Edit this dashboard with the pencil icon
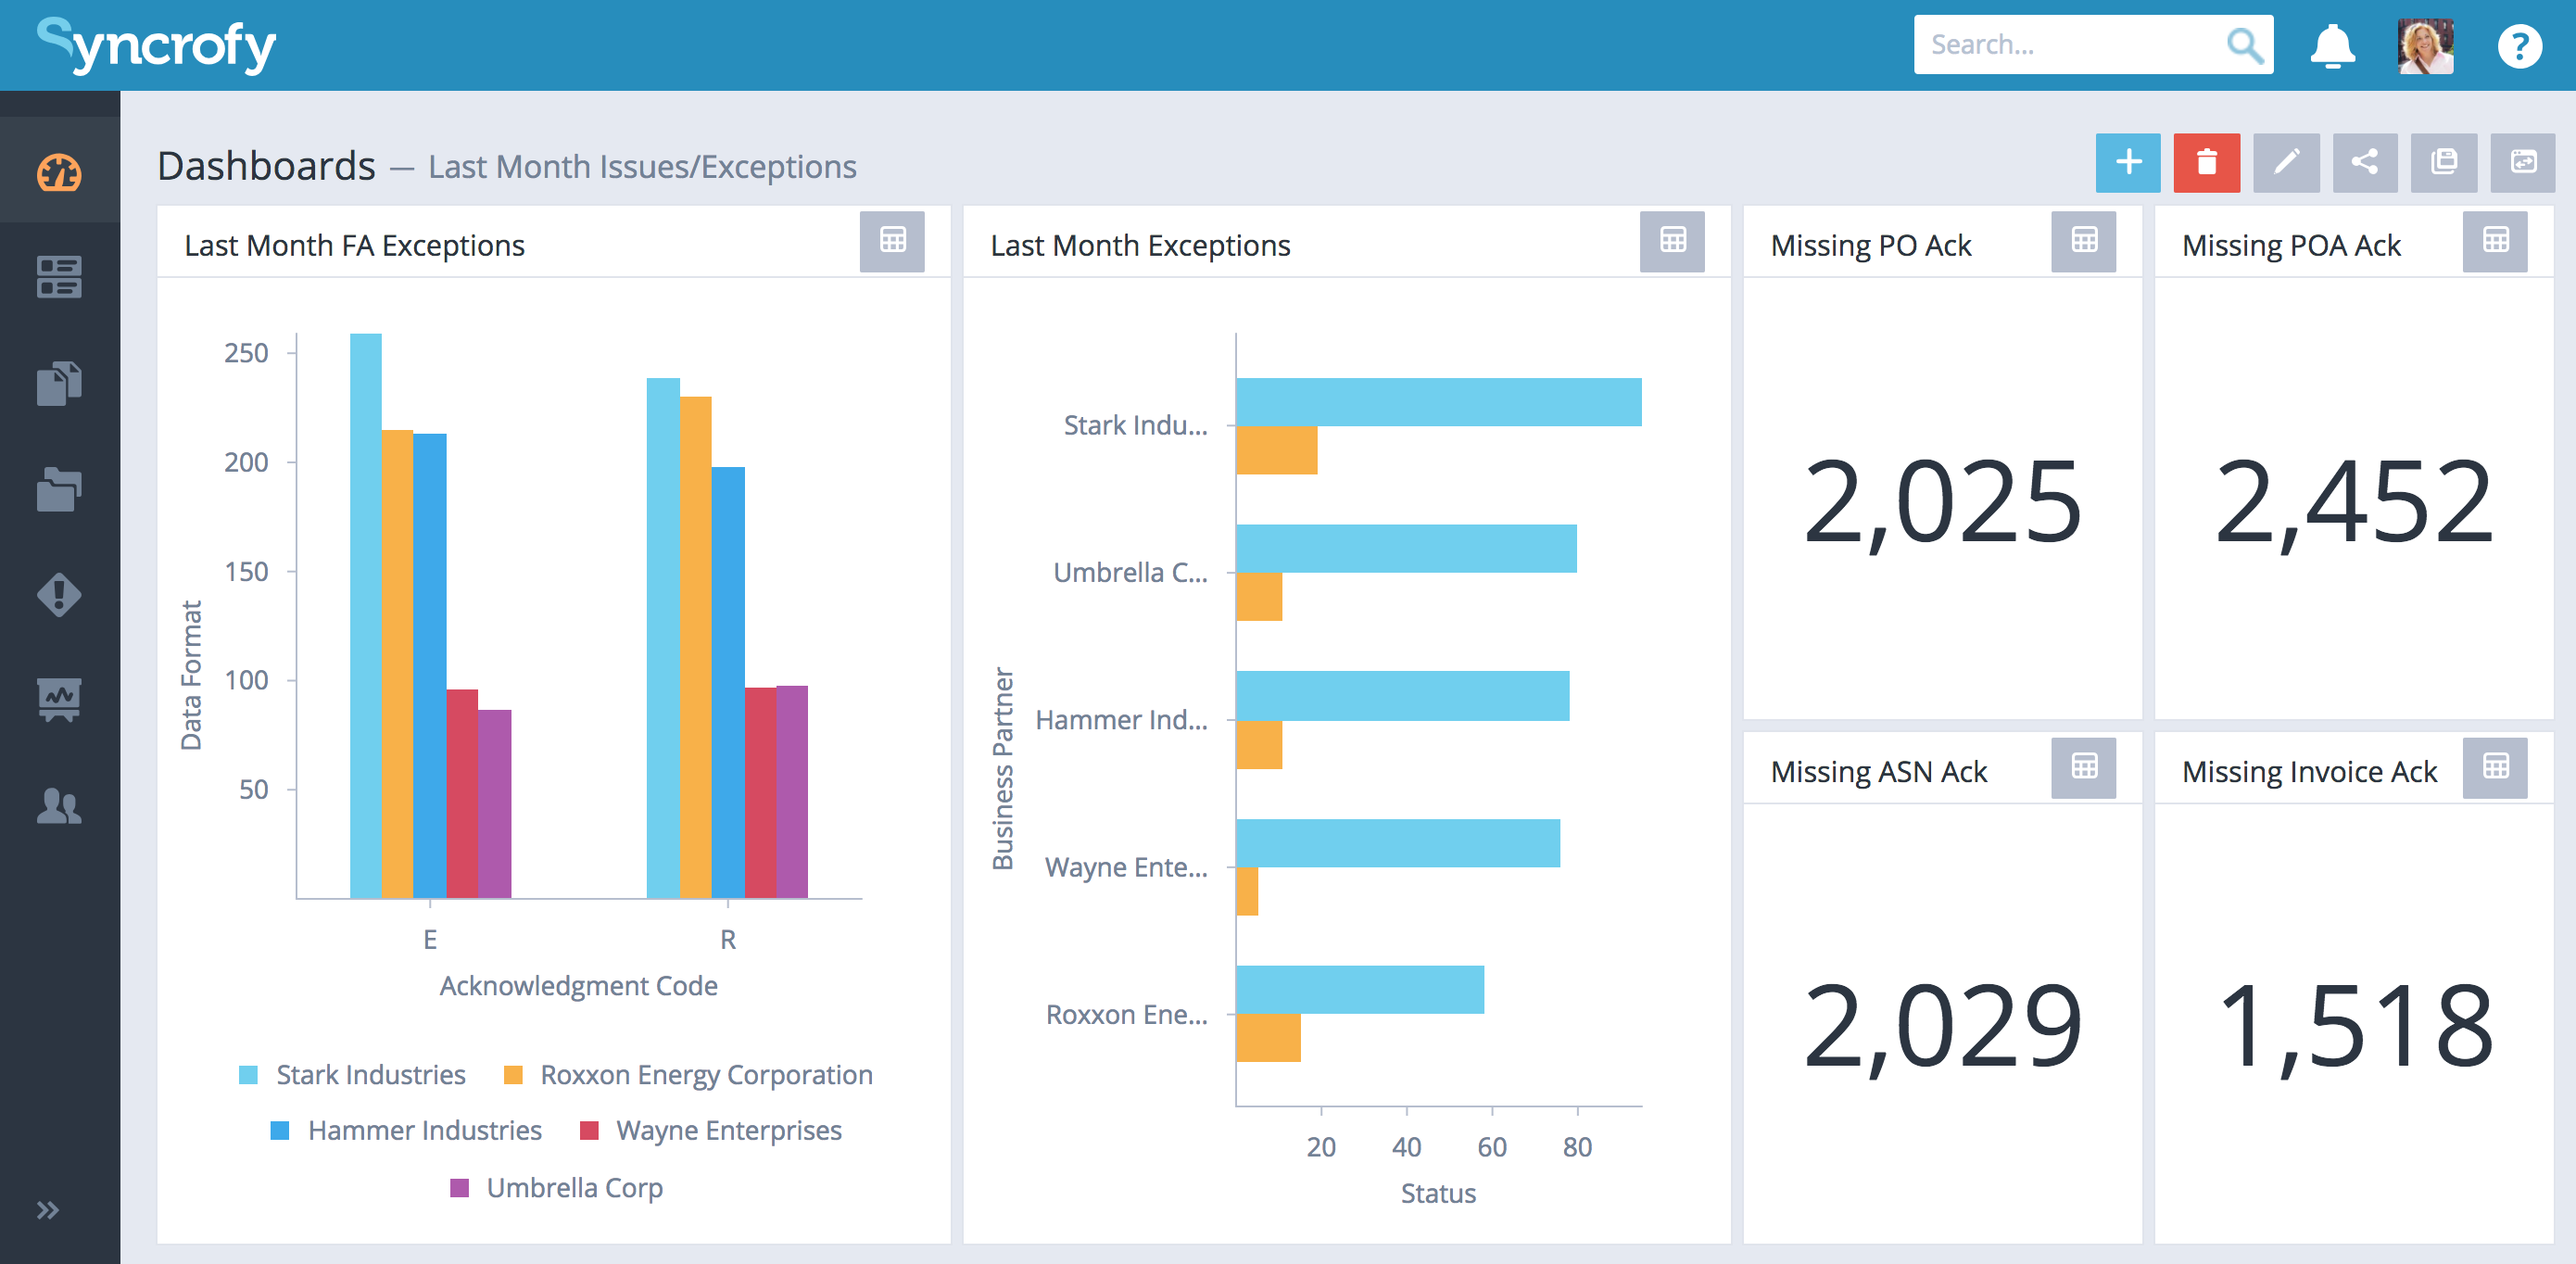The height and width of the screenshot is (1264, 2576). [x=2286, y=162]
